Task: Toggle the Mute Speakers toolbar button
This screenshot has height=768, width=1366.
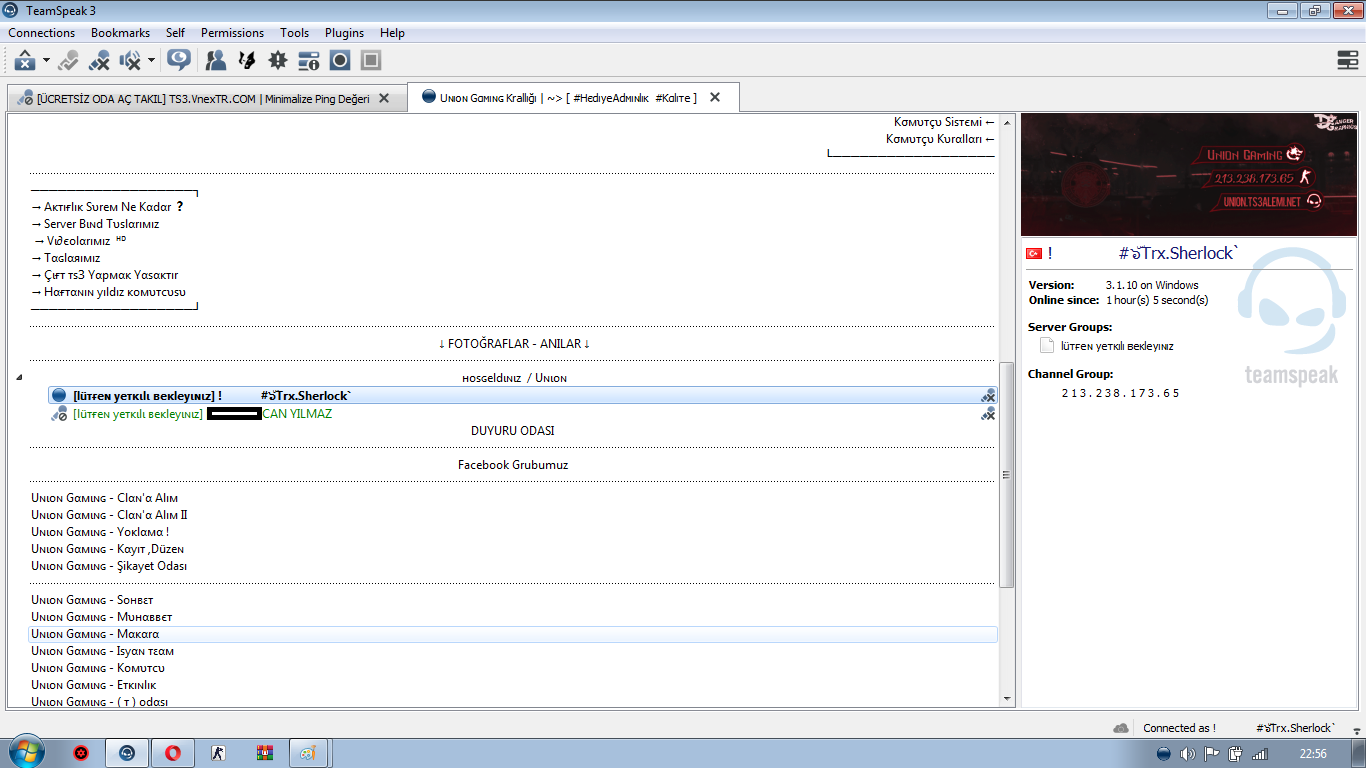Action: click(130, 60)
